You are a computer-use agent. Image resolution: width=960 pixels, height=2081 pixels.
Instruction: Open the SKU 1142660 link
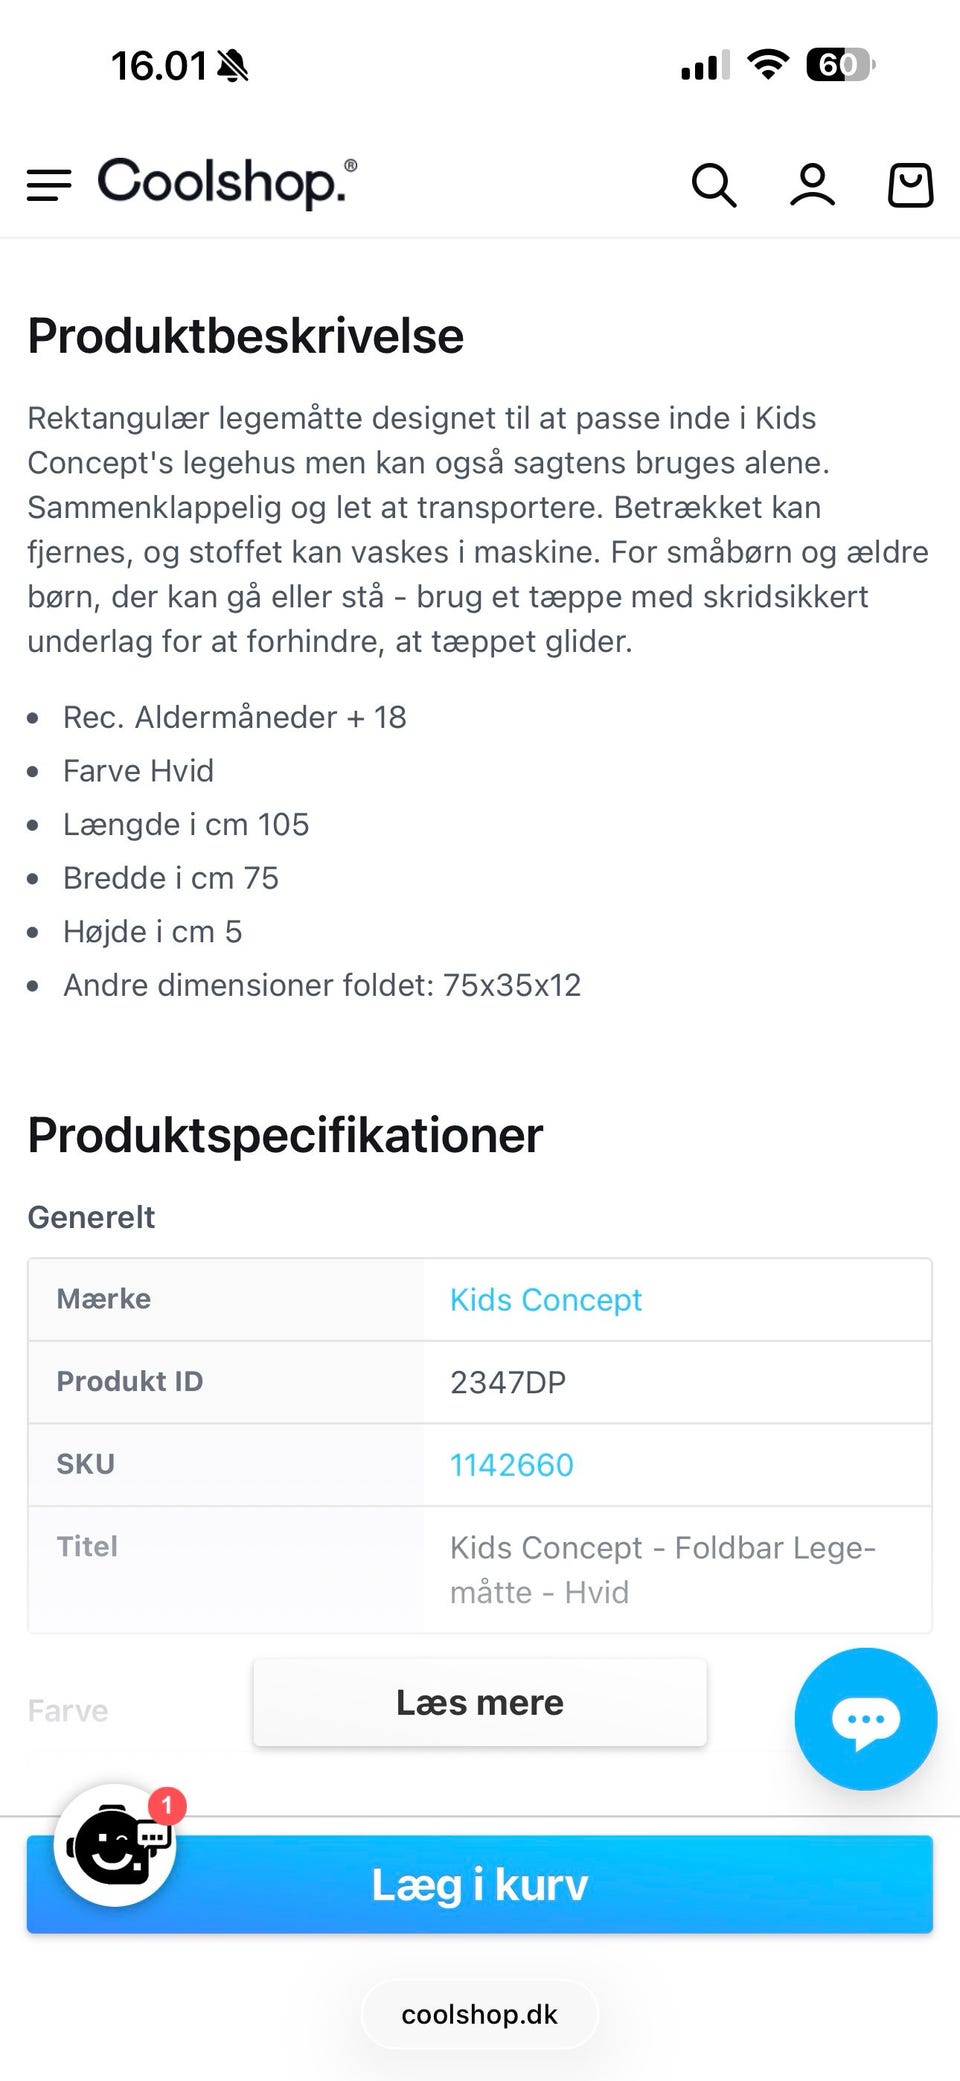tap(511, 1465)
